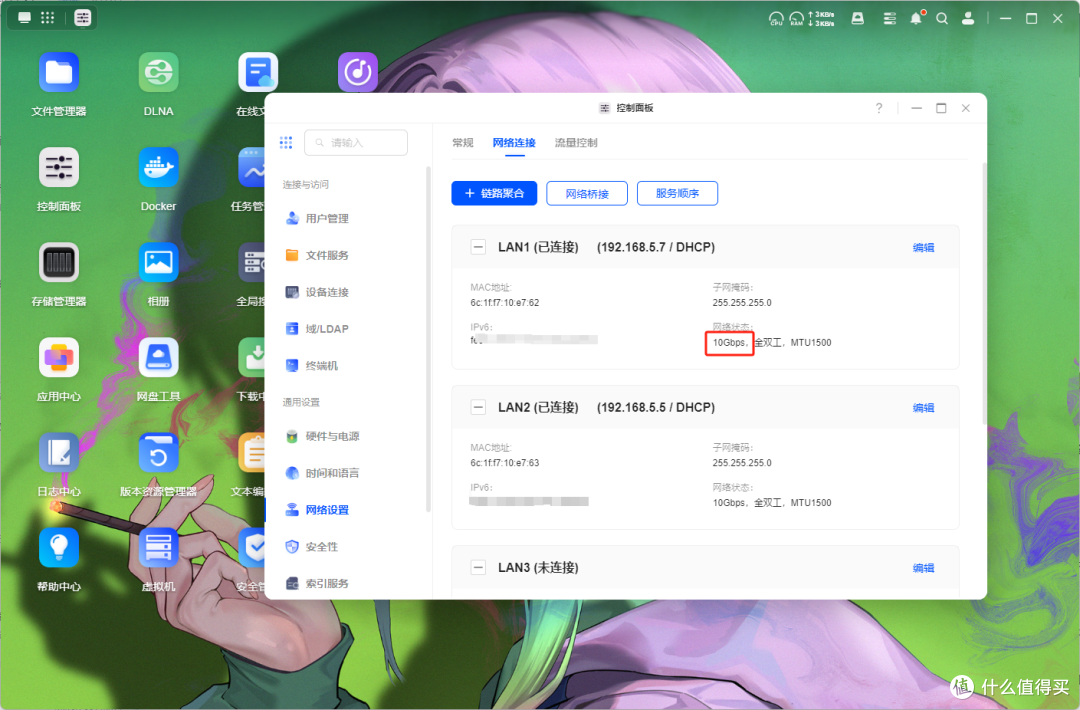The height and width of the screenshot is (710, 1080).
Task: Check the RAM usage gauge
Action: click(x=796, y=19)
